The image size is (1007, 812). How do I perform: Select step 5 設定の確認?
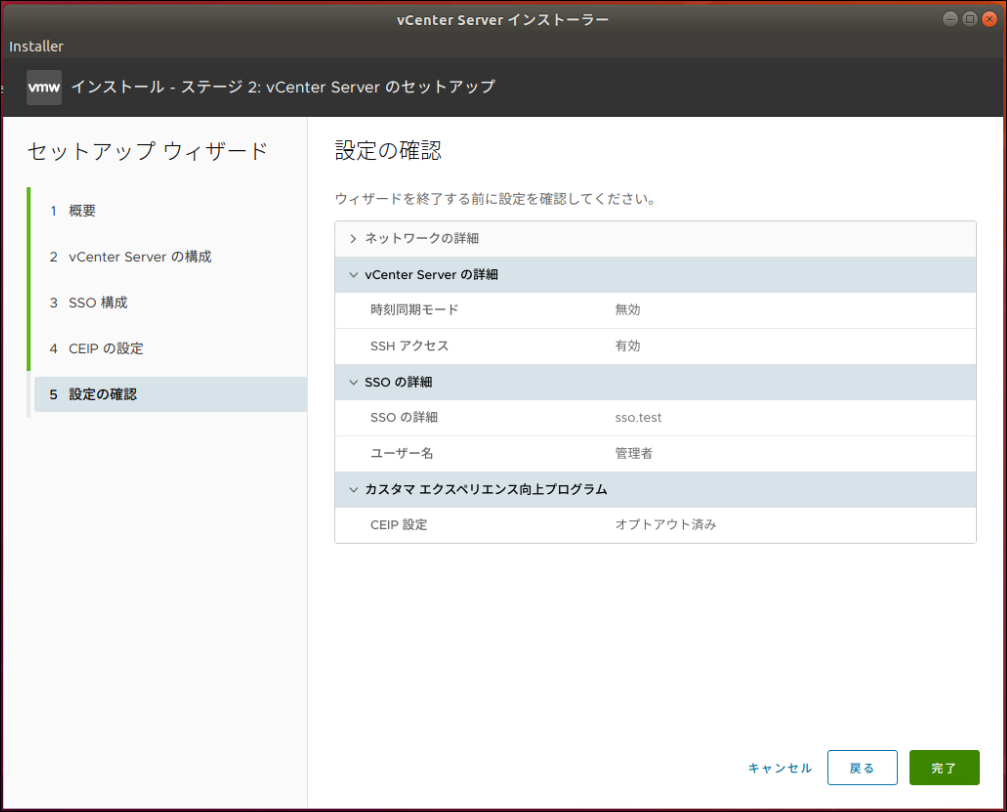(x=170, y=394)
